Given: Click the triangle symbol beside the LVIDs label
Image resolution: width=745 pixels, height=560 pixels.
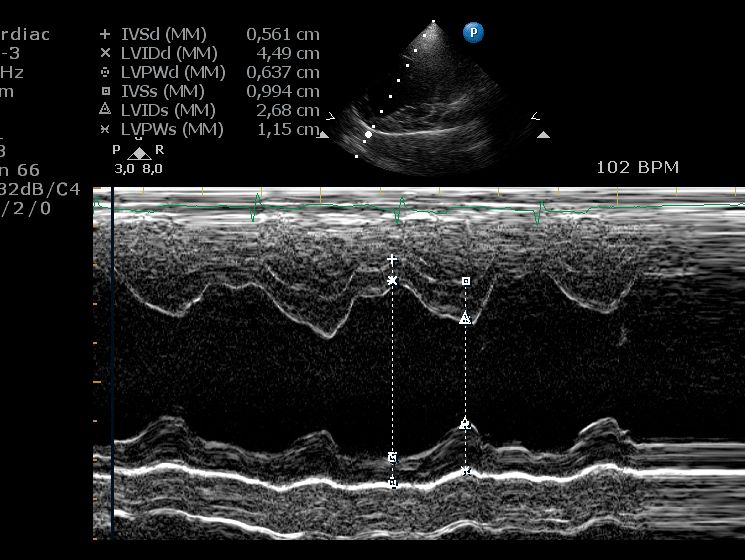Looking at the screenshot, I should pyautogui.click(x=105, y=110).
